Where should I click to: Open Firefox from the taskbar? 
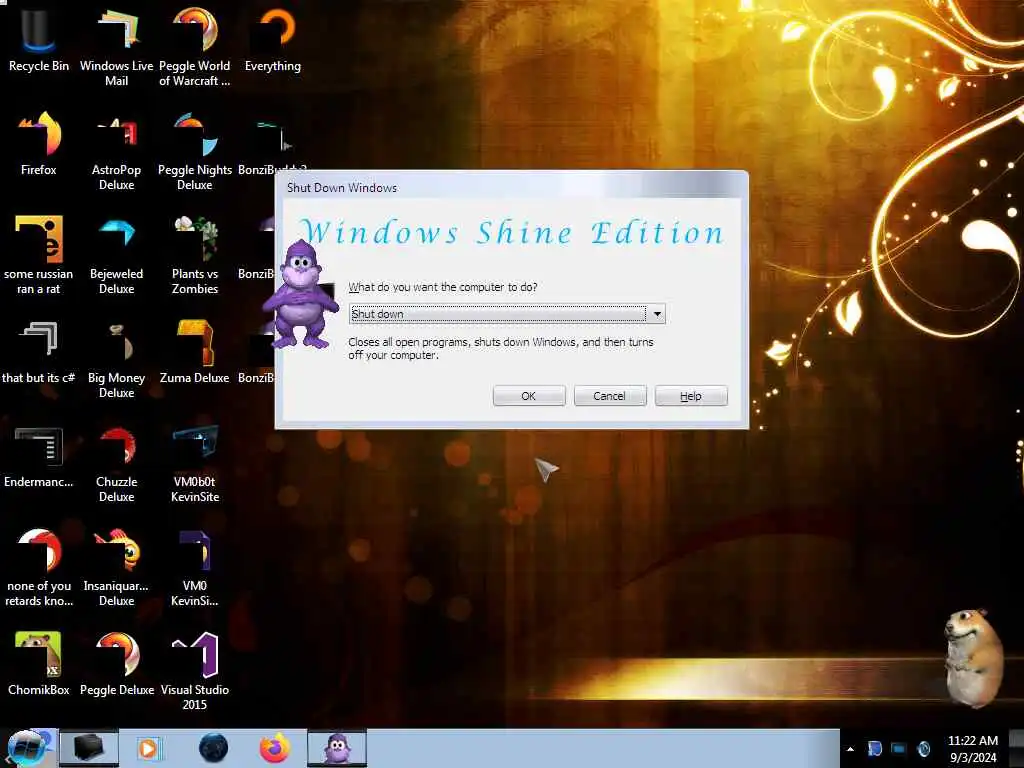(x=275, y=748)
